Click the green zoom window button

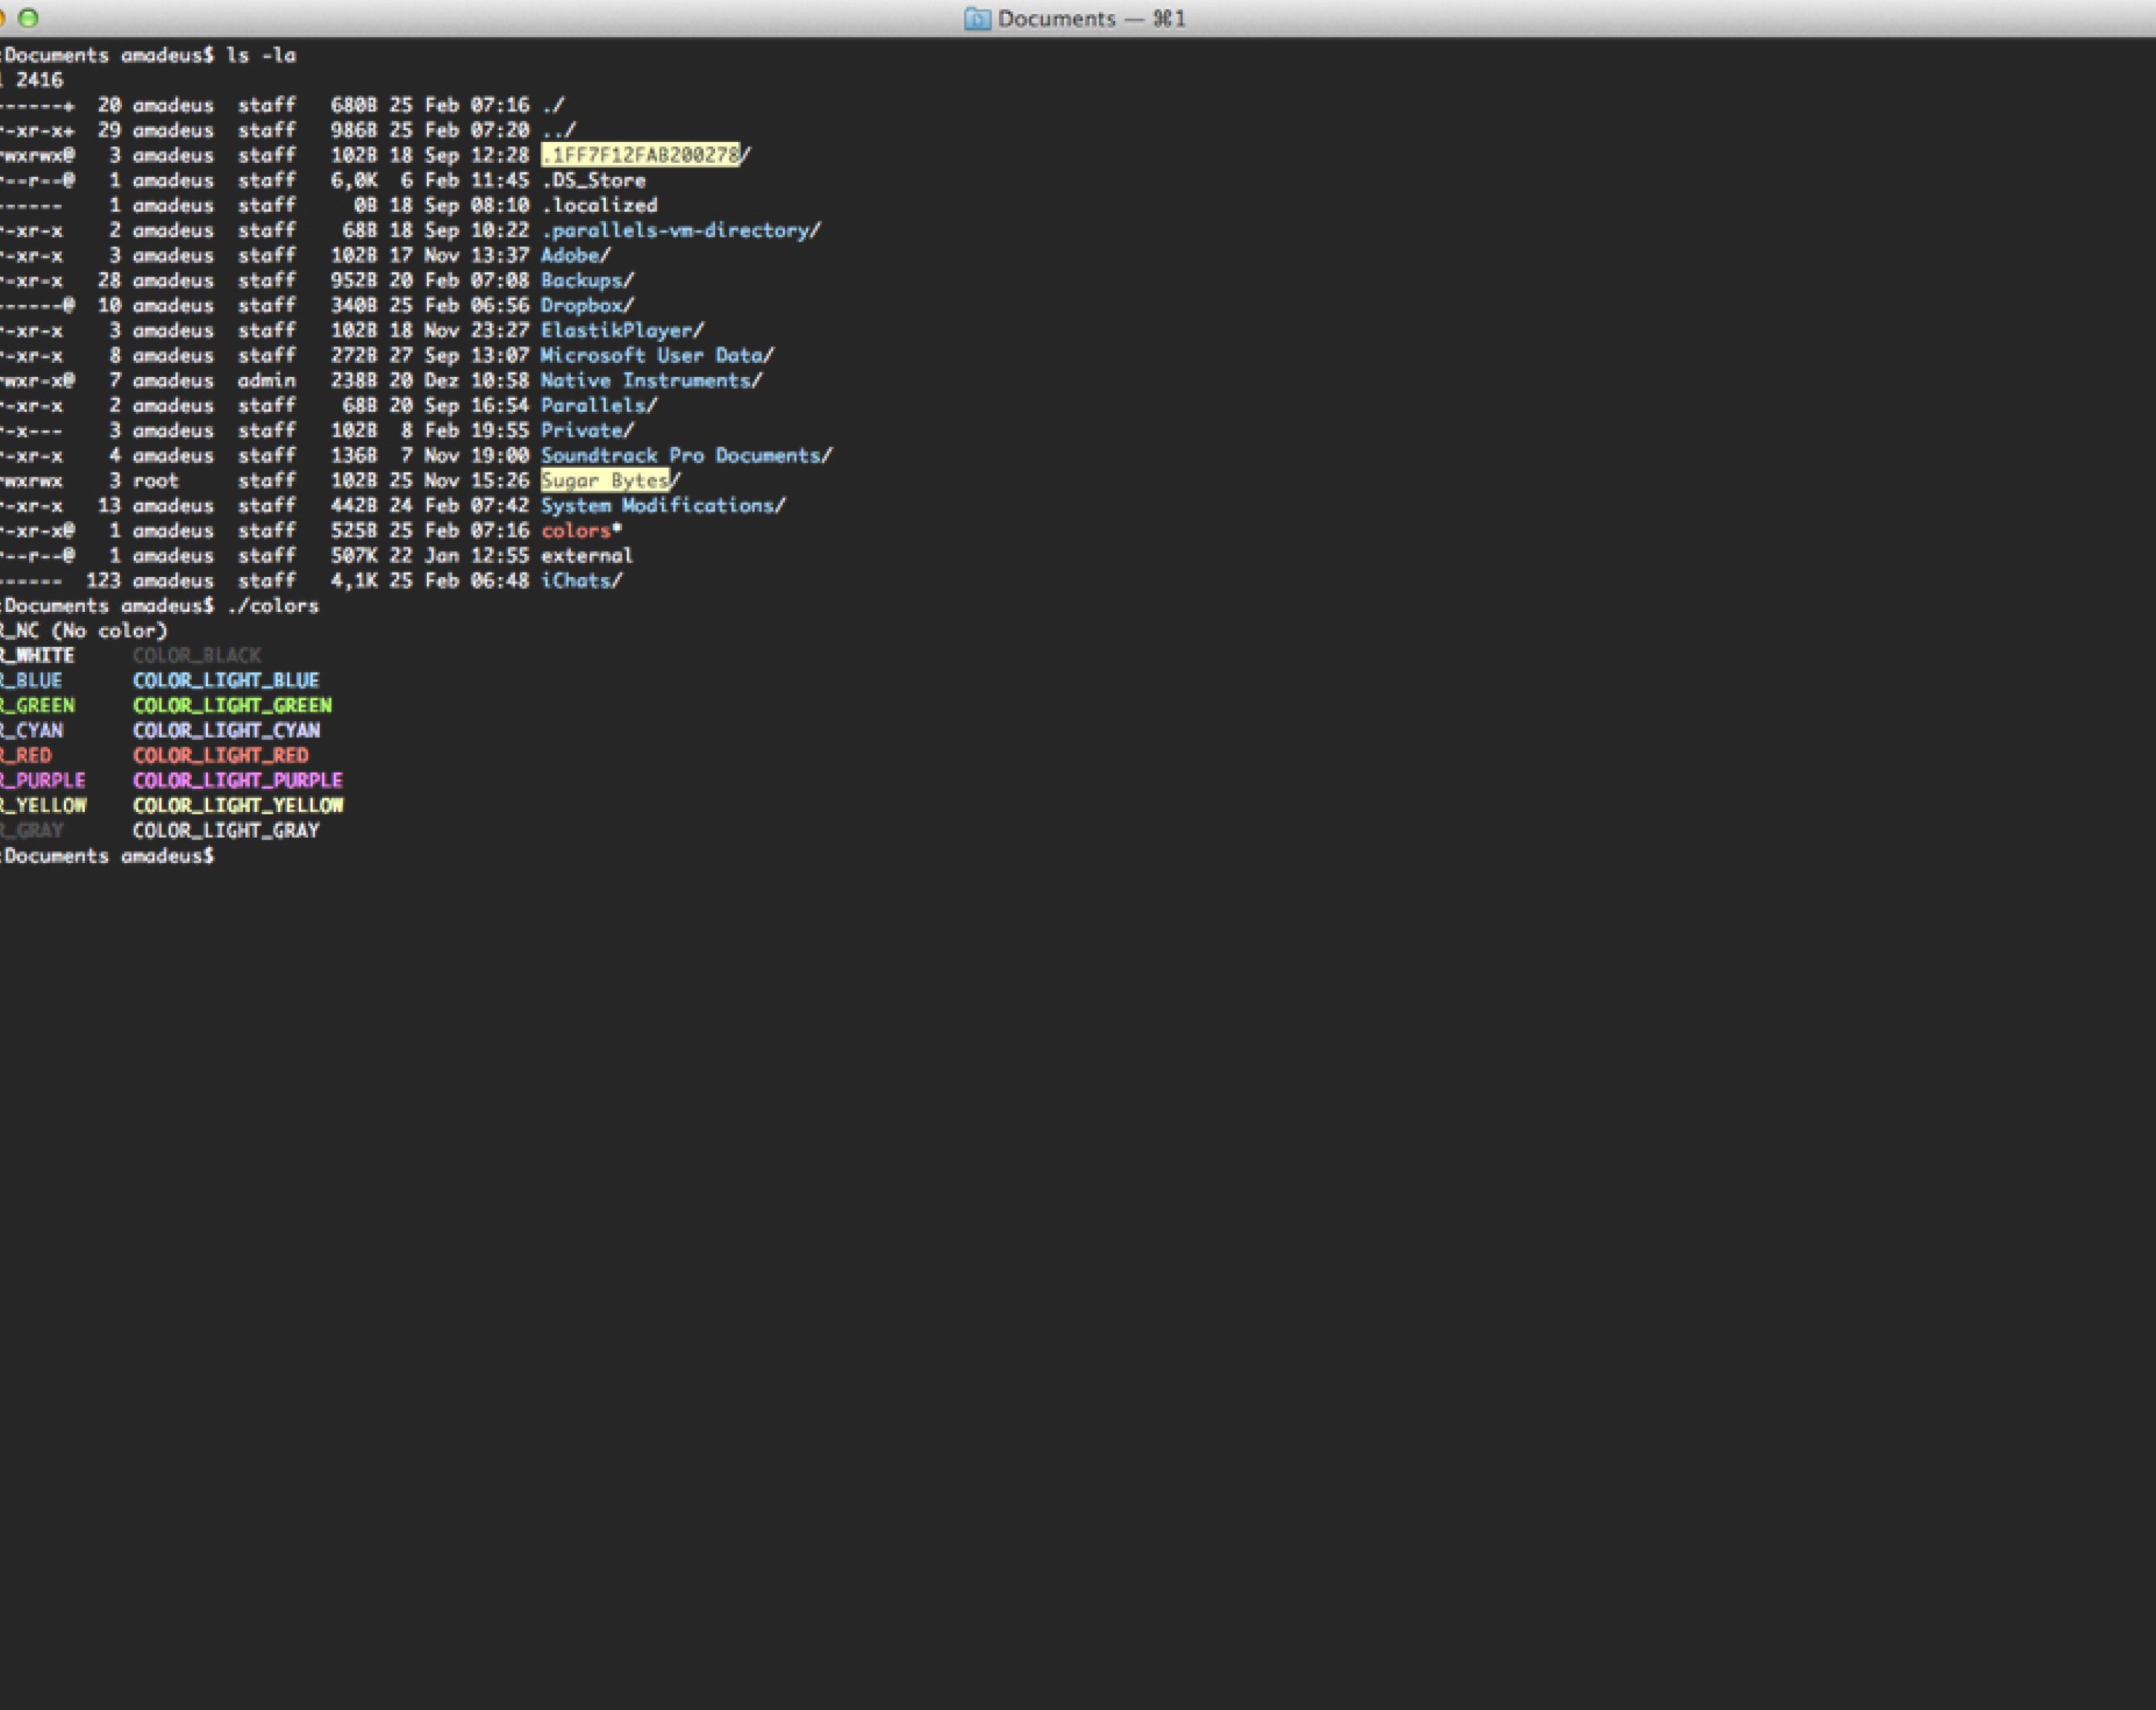(x=29, y=18)
